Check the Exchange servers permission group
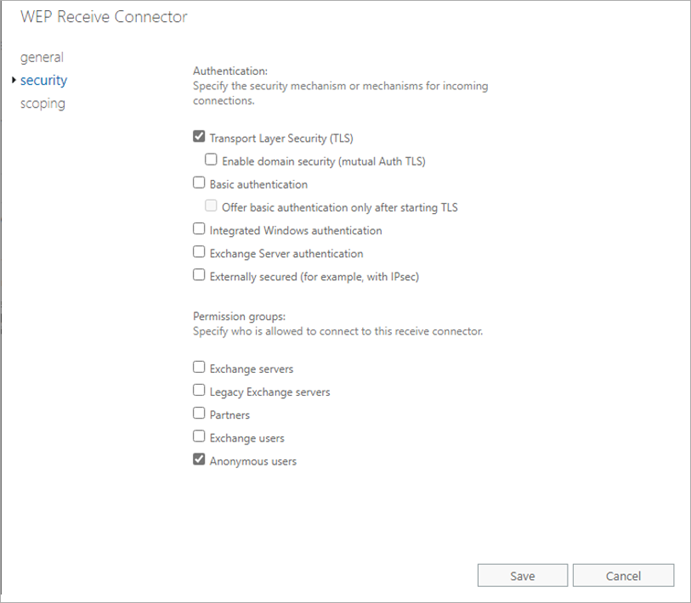 pos(199,368)
